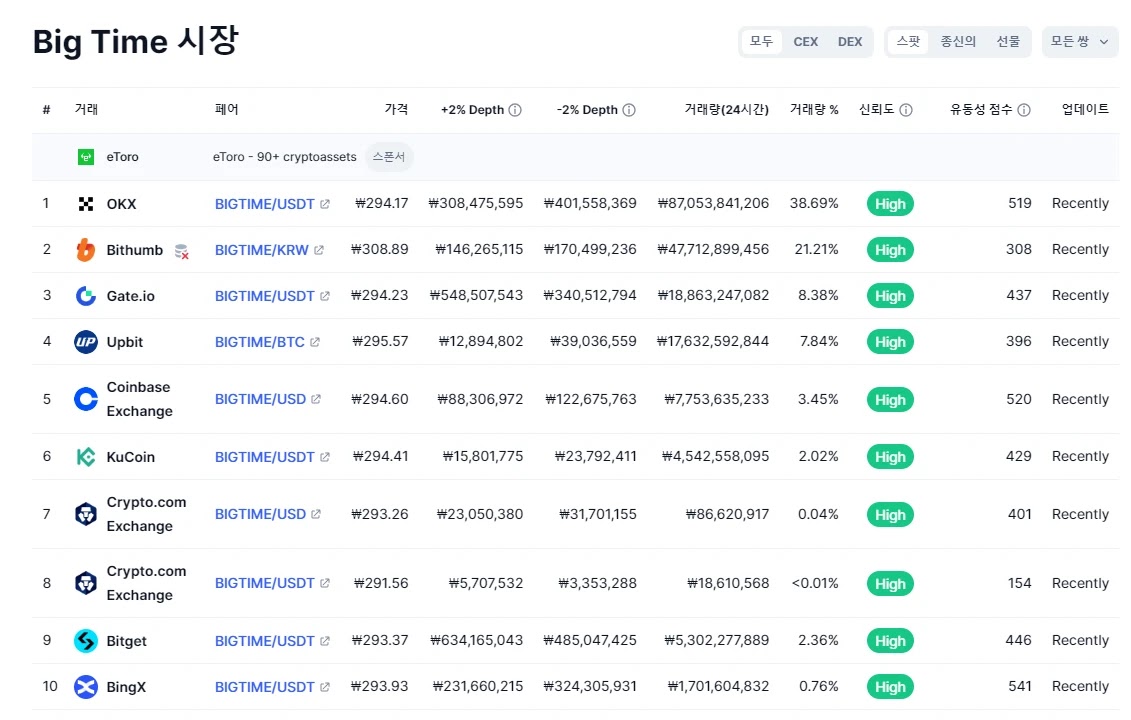This screenshot has width=1131, height=720.
Task: Click the volume value ₩86,620,917
Action: (x=727, y=514)
